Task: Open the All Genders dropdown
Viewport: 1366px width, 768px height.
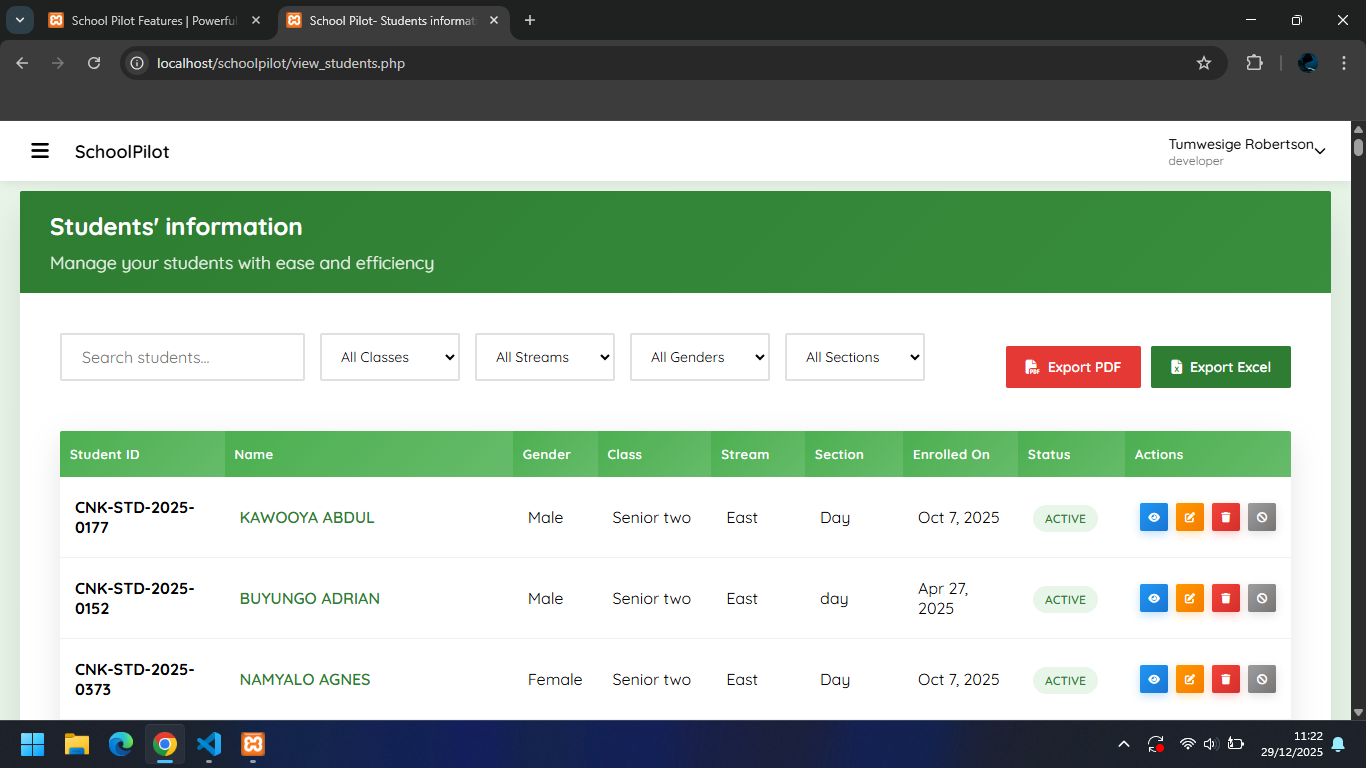Action: click(x=699, y=357)
